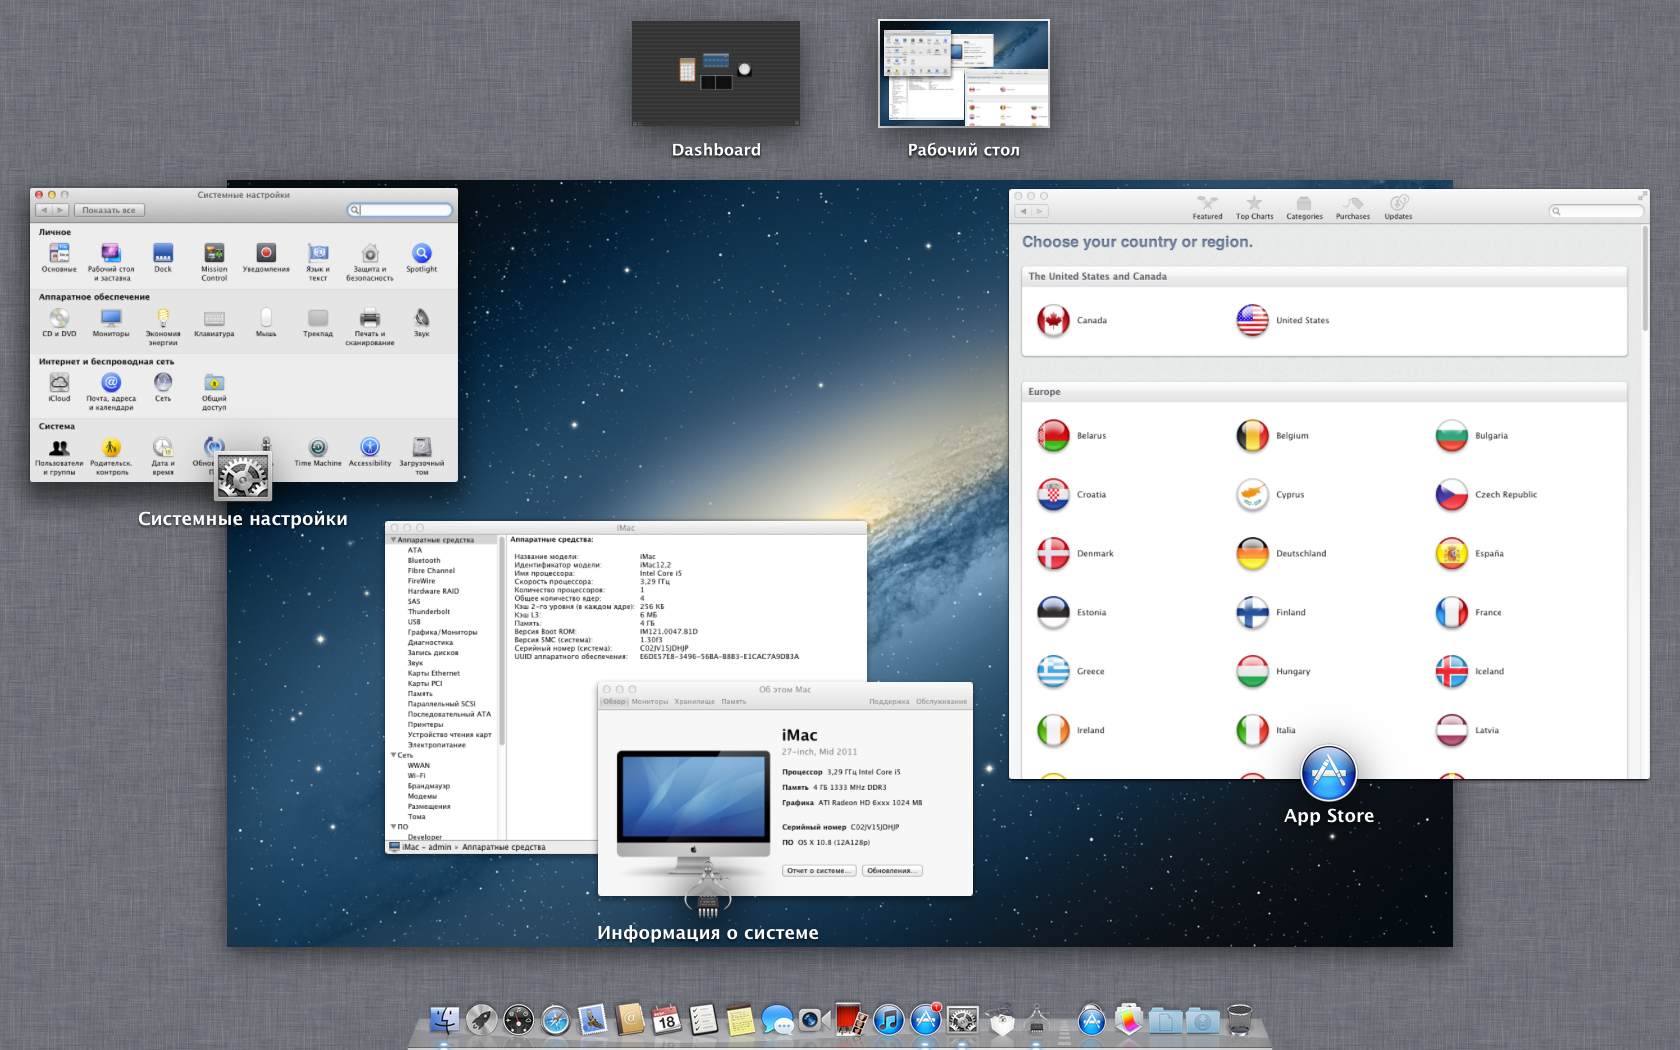Select Iceland in the Europe list
This screenshot has width=1680, height=1050.
tap(1470, 672)
